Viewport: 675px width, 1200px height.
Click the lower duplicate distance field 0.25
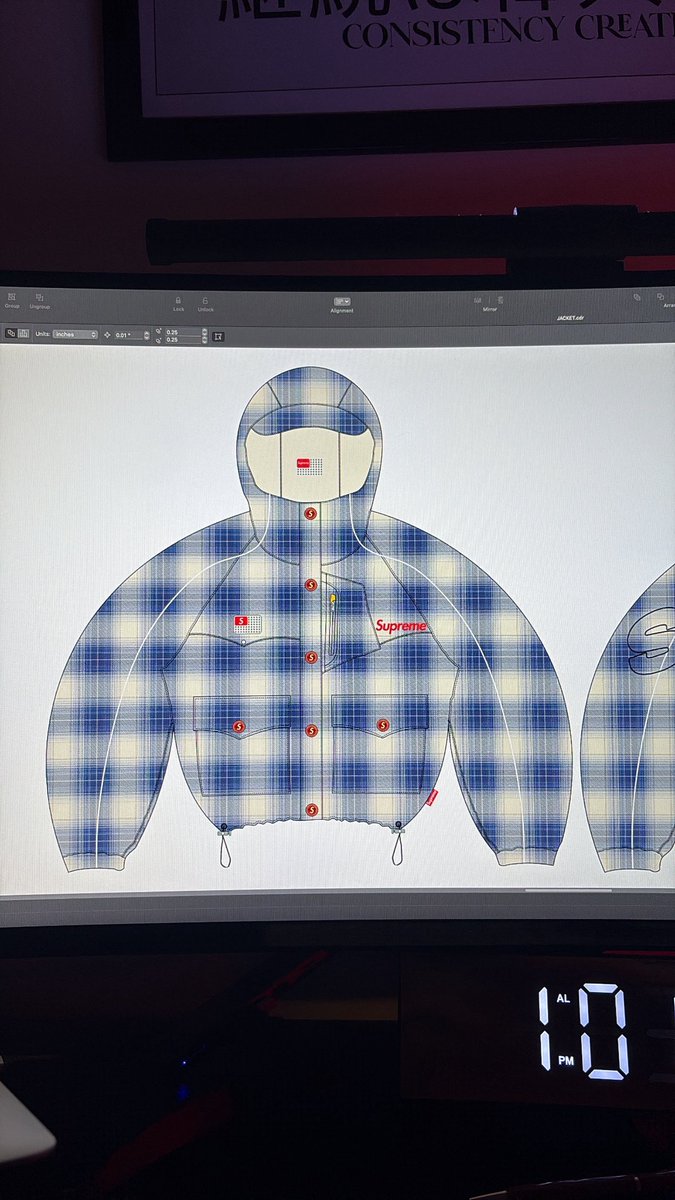point(182,339)
